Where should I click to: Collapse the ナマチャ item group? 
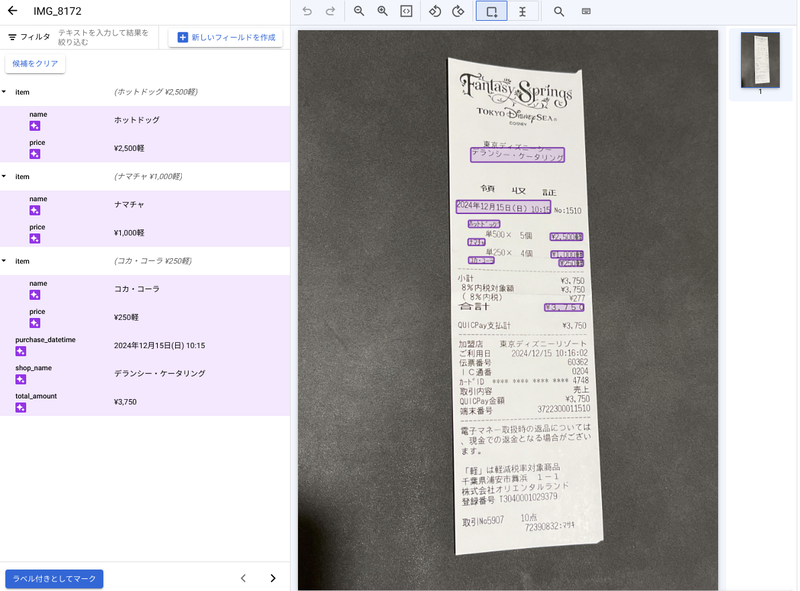click(4, 176)
